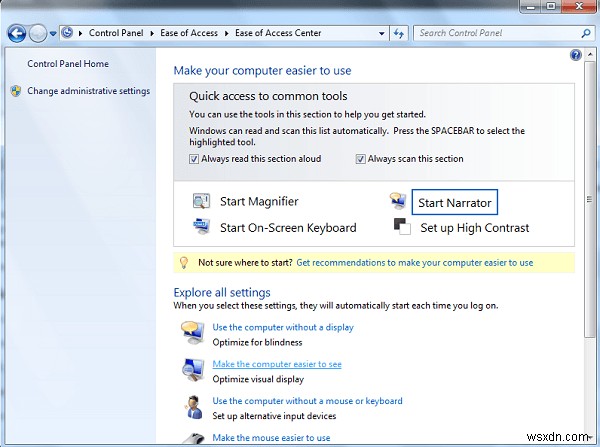Open Control Panel Home link
The width and height of the screenshot is (600, 447).
pos(68,64)
